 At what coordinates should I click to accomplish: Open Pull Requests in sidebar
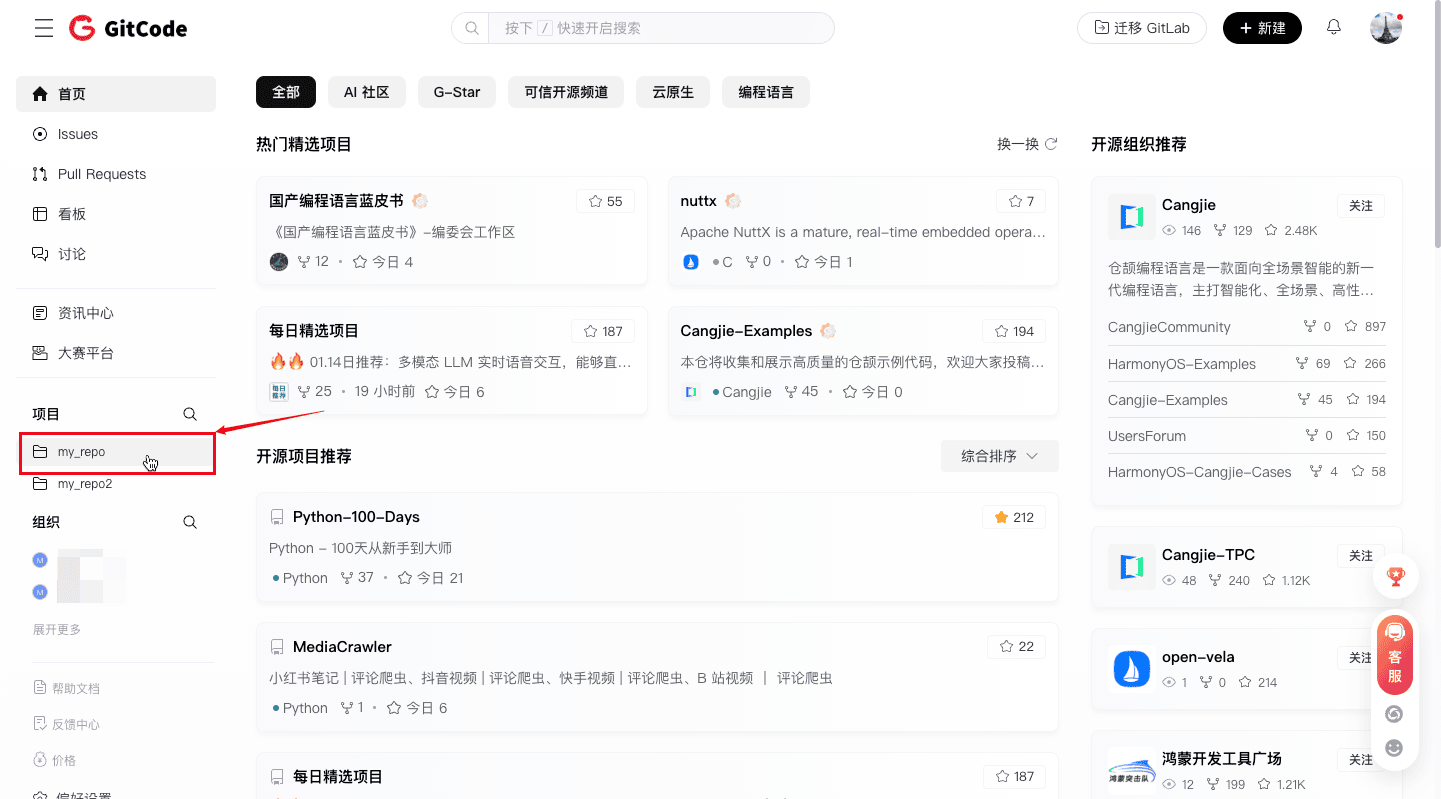point(101,174)
